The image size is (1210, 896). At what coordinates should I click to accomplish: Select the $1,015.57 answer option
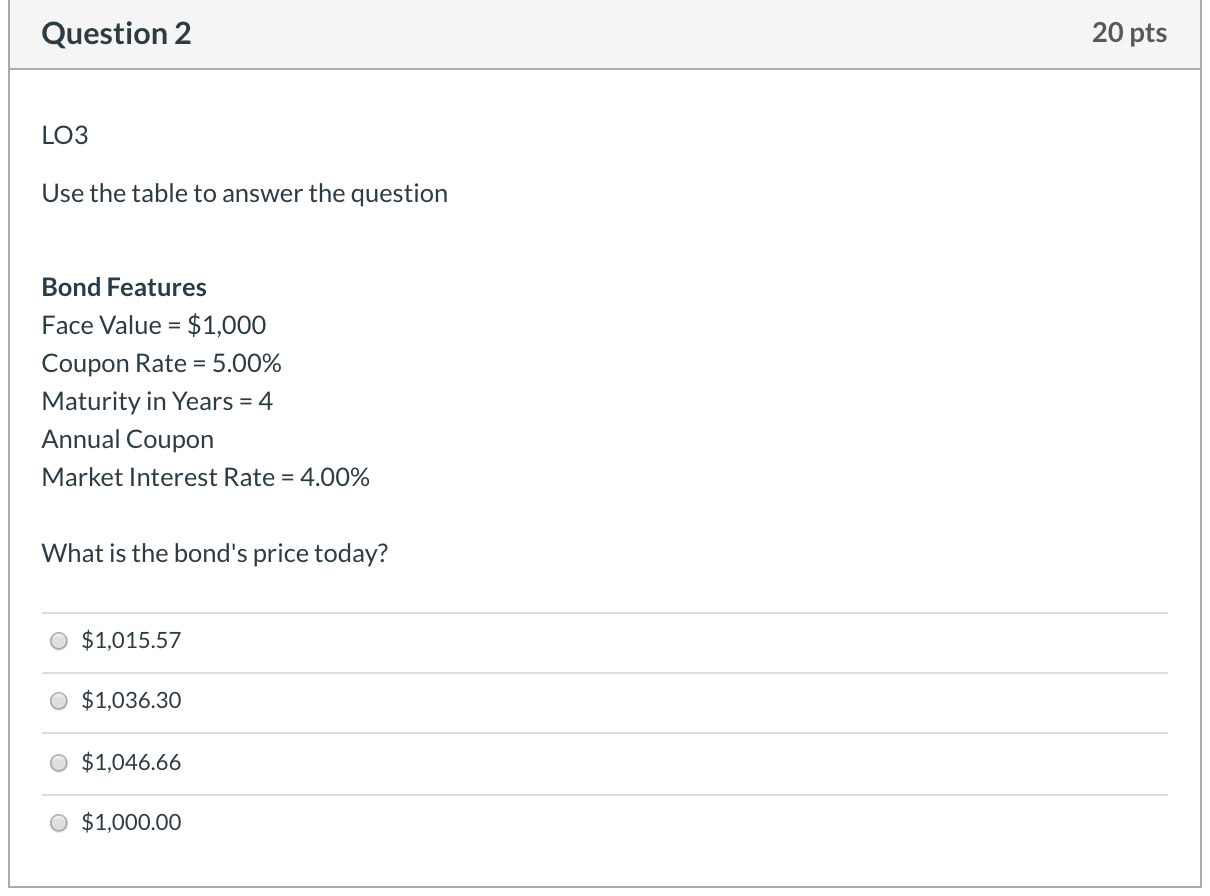(58, 641)
